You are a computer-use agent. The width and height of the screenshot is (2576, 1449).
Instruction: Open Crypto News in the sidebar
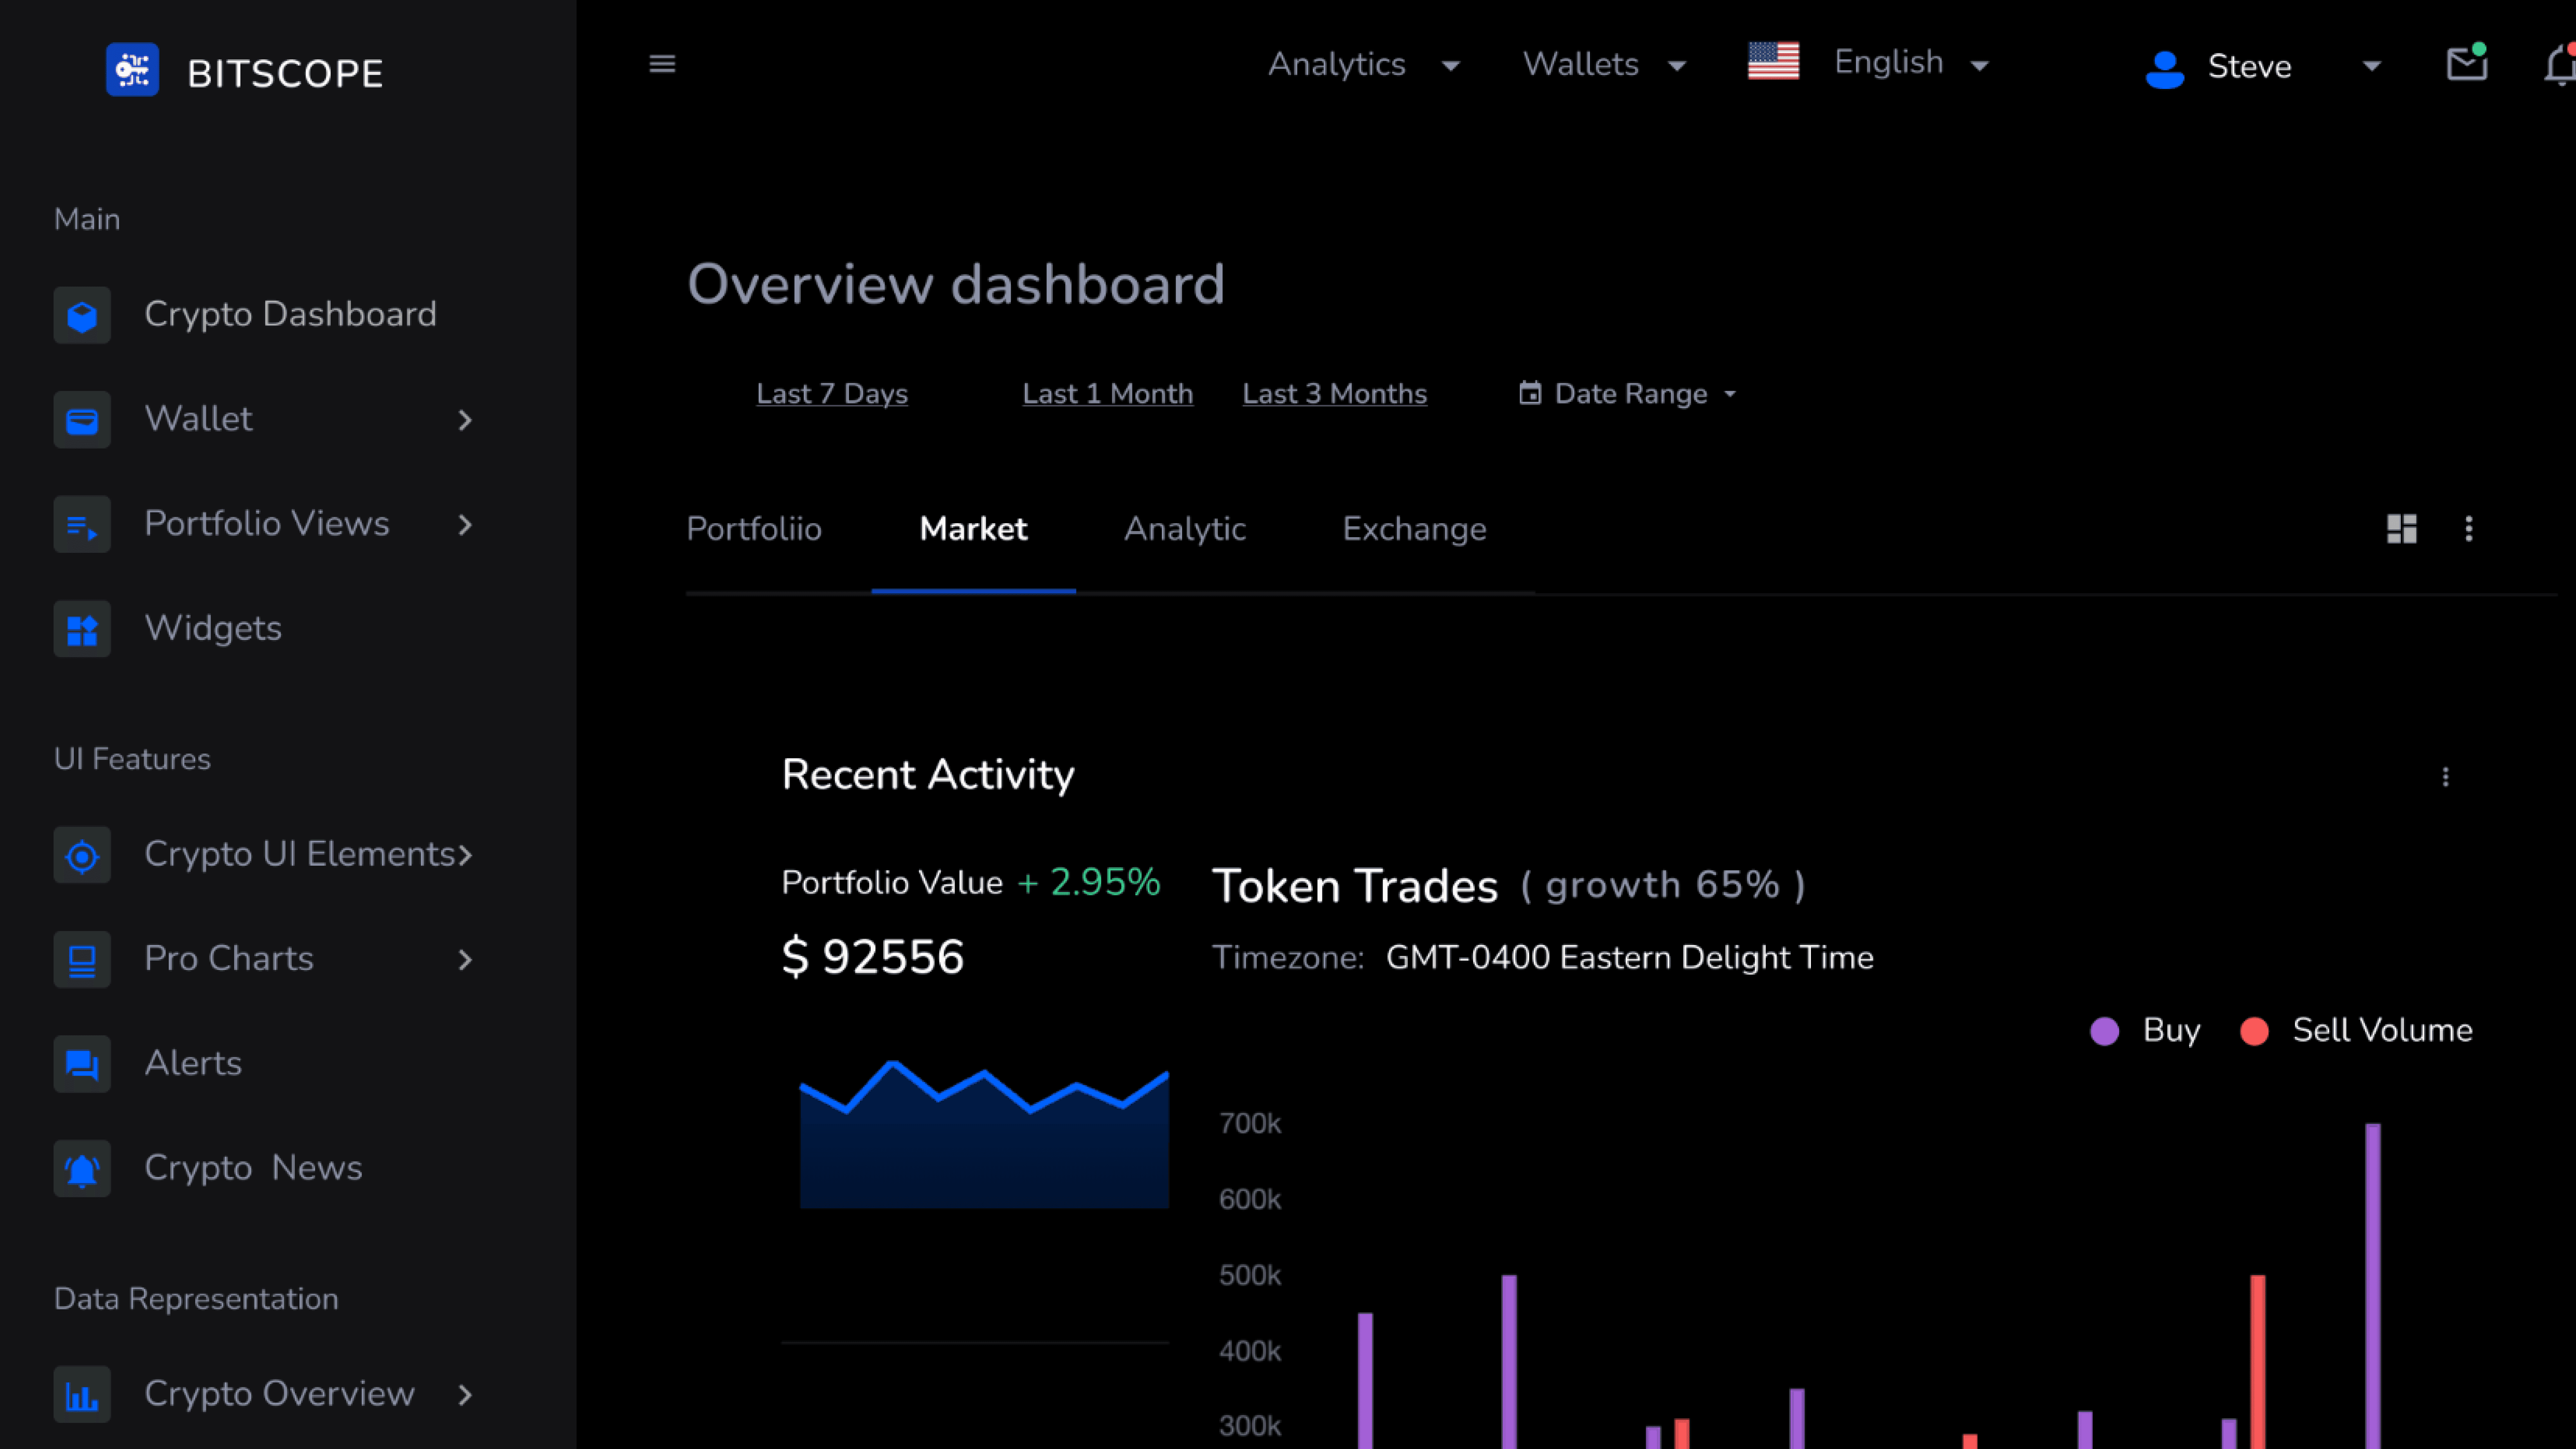(x=253, y=1169)
